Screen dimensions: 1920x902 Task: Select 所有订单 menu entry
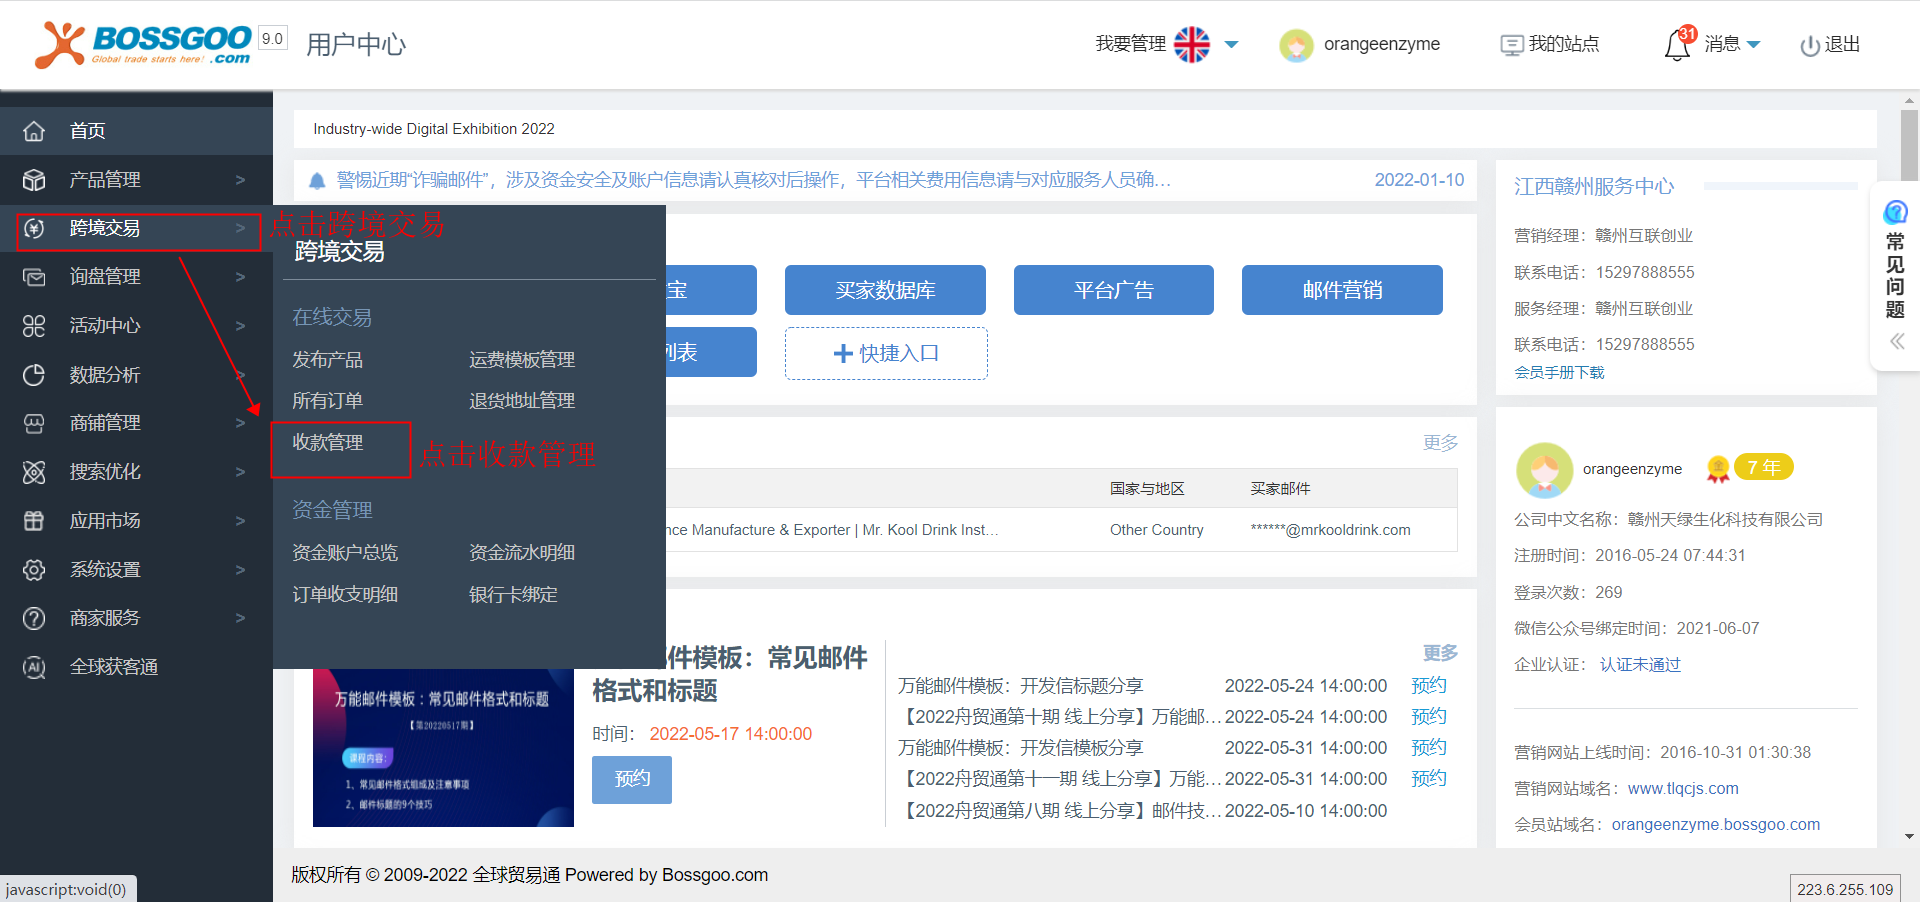[327, 401]
